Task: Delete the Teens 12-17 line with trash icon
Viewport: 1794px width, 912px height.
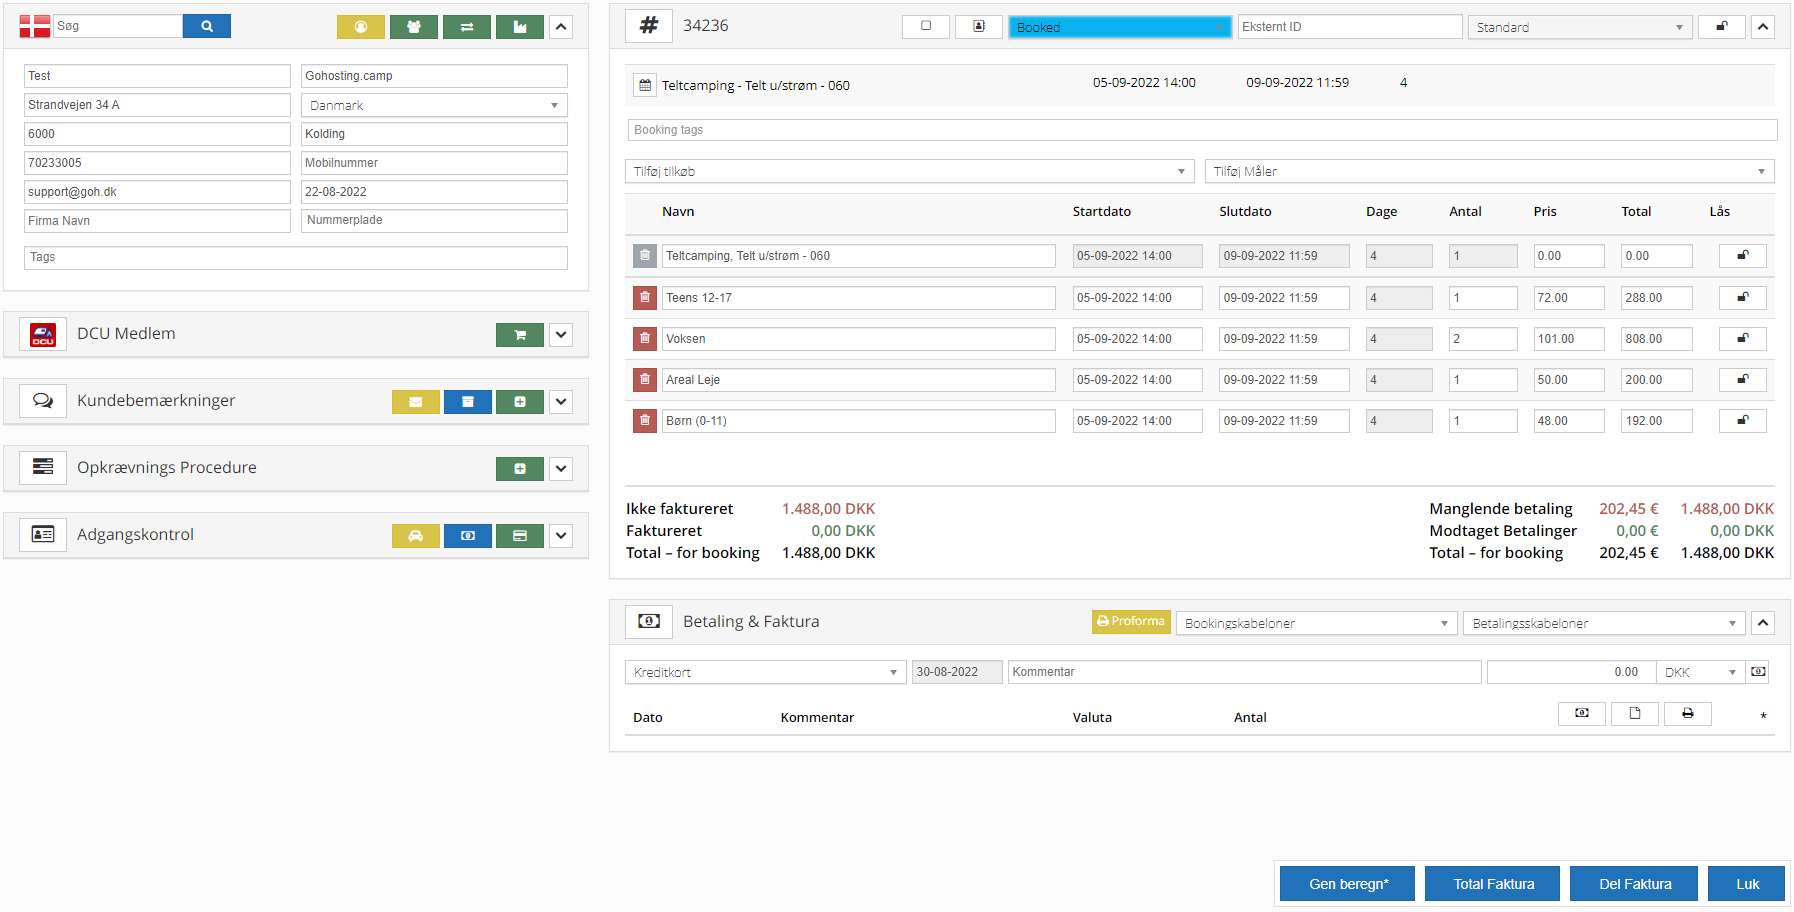Action: pos(644,298)
